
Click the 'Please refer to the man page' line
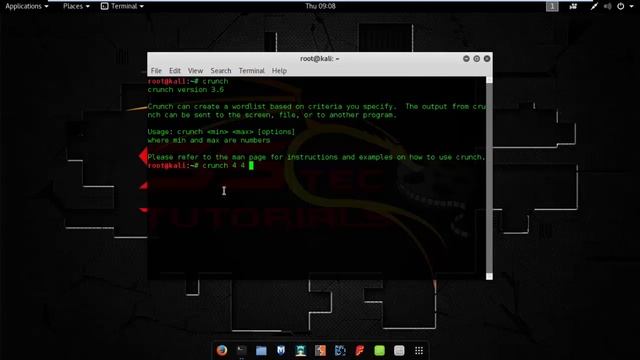pos(316,157)
